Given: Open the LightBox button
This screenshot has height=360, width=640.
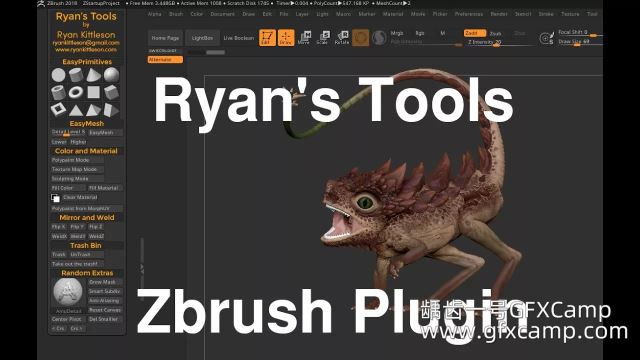Looking at the screenshot, I should pos(202,38).
